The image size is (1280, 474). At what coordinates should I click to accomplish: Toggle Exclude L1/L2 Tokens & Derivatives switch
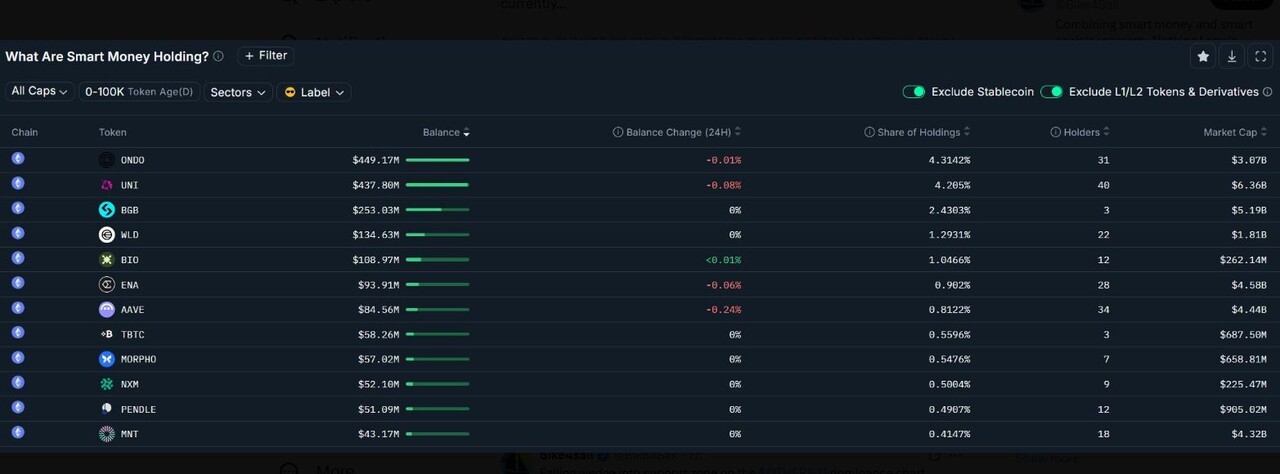(1051, 92)
